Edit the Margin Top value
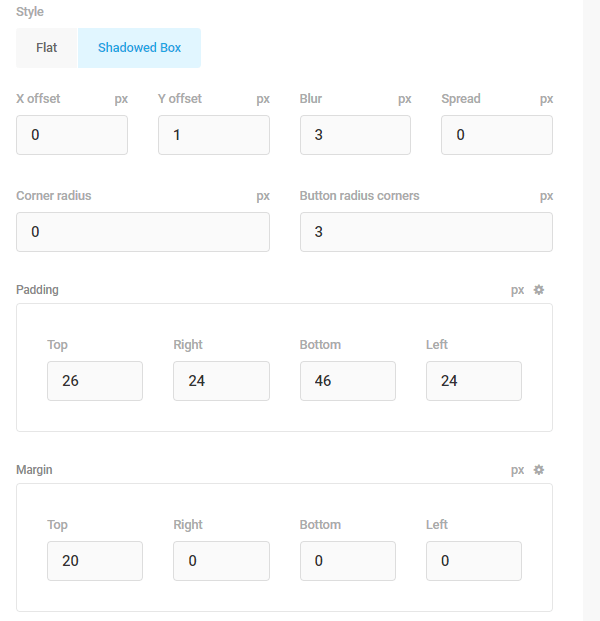The width and height of the screenshot is (600, 621). 95,561
